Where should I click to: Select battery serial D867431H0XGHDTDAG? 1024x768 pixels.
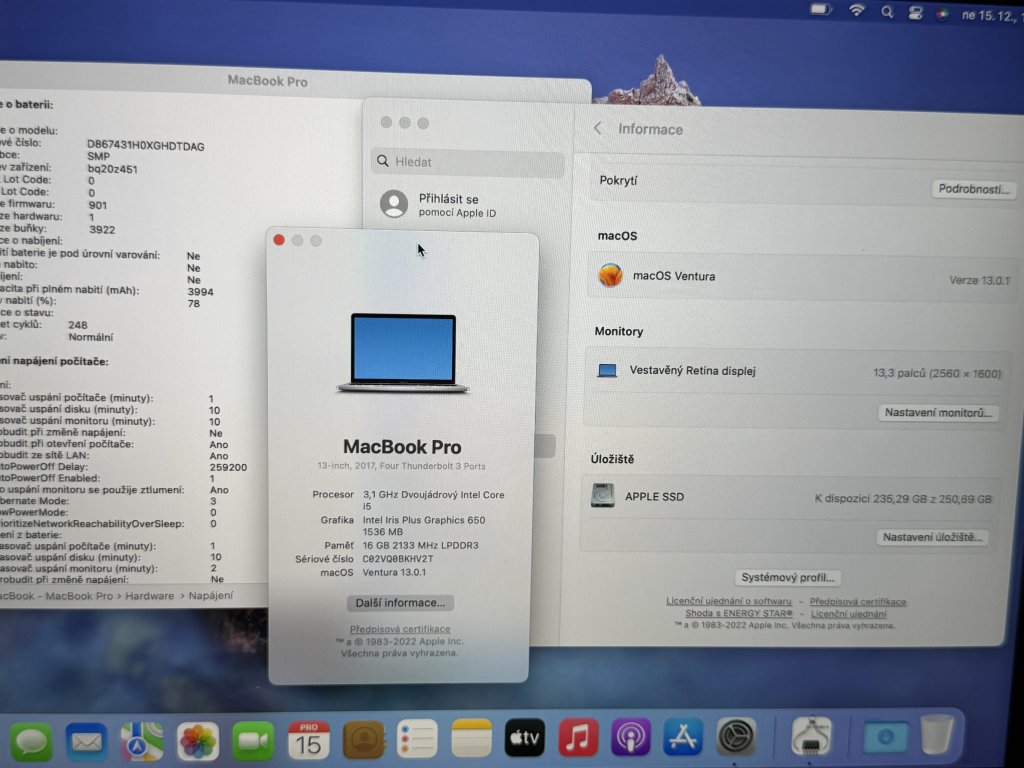point(146,146)
